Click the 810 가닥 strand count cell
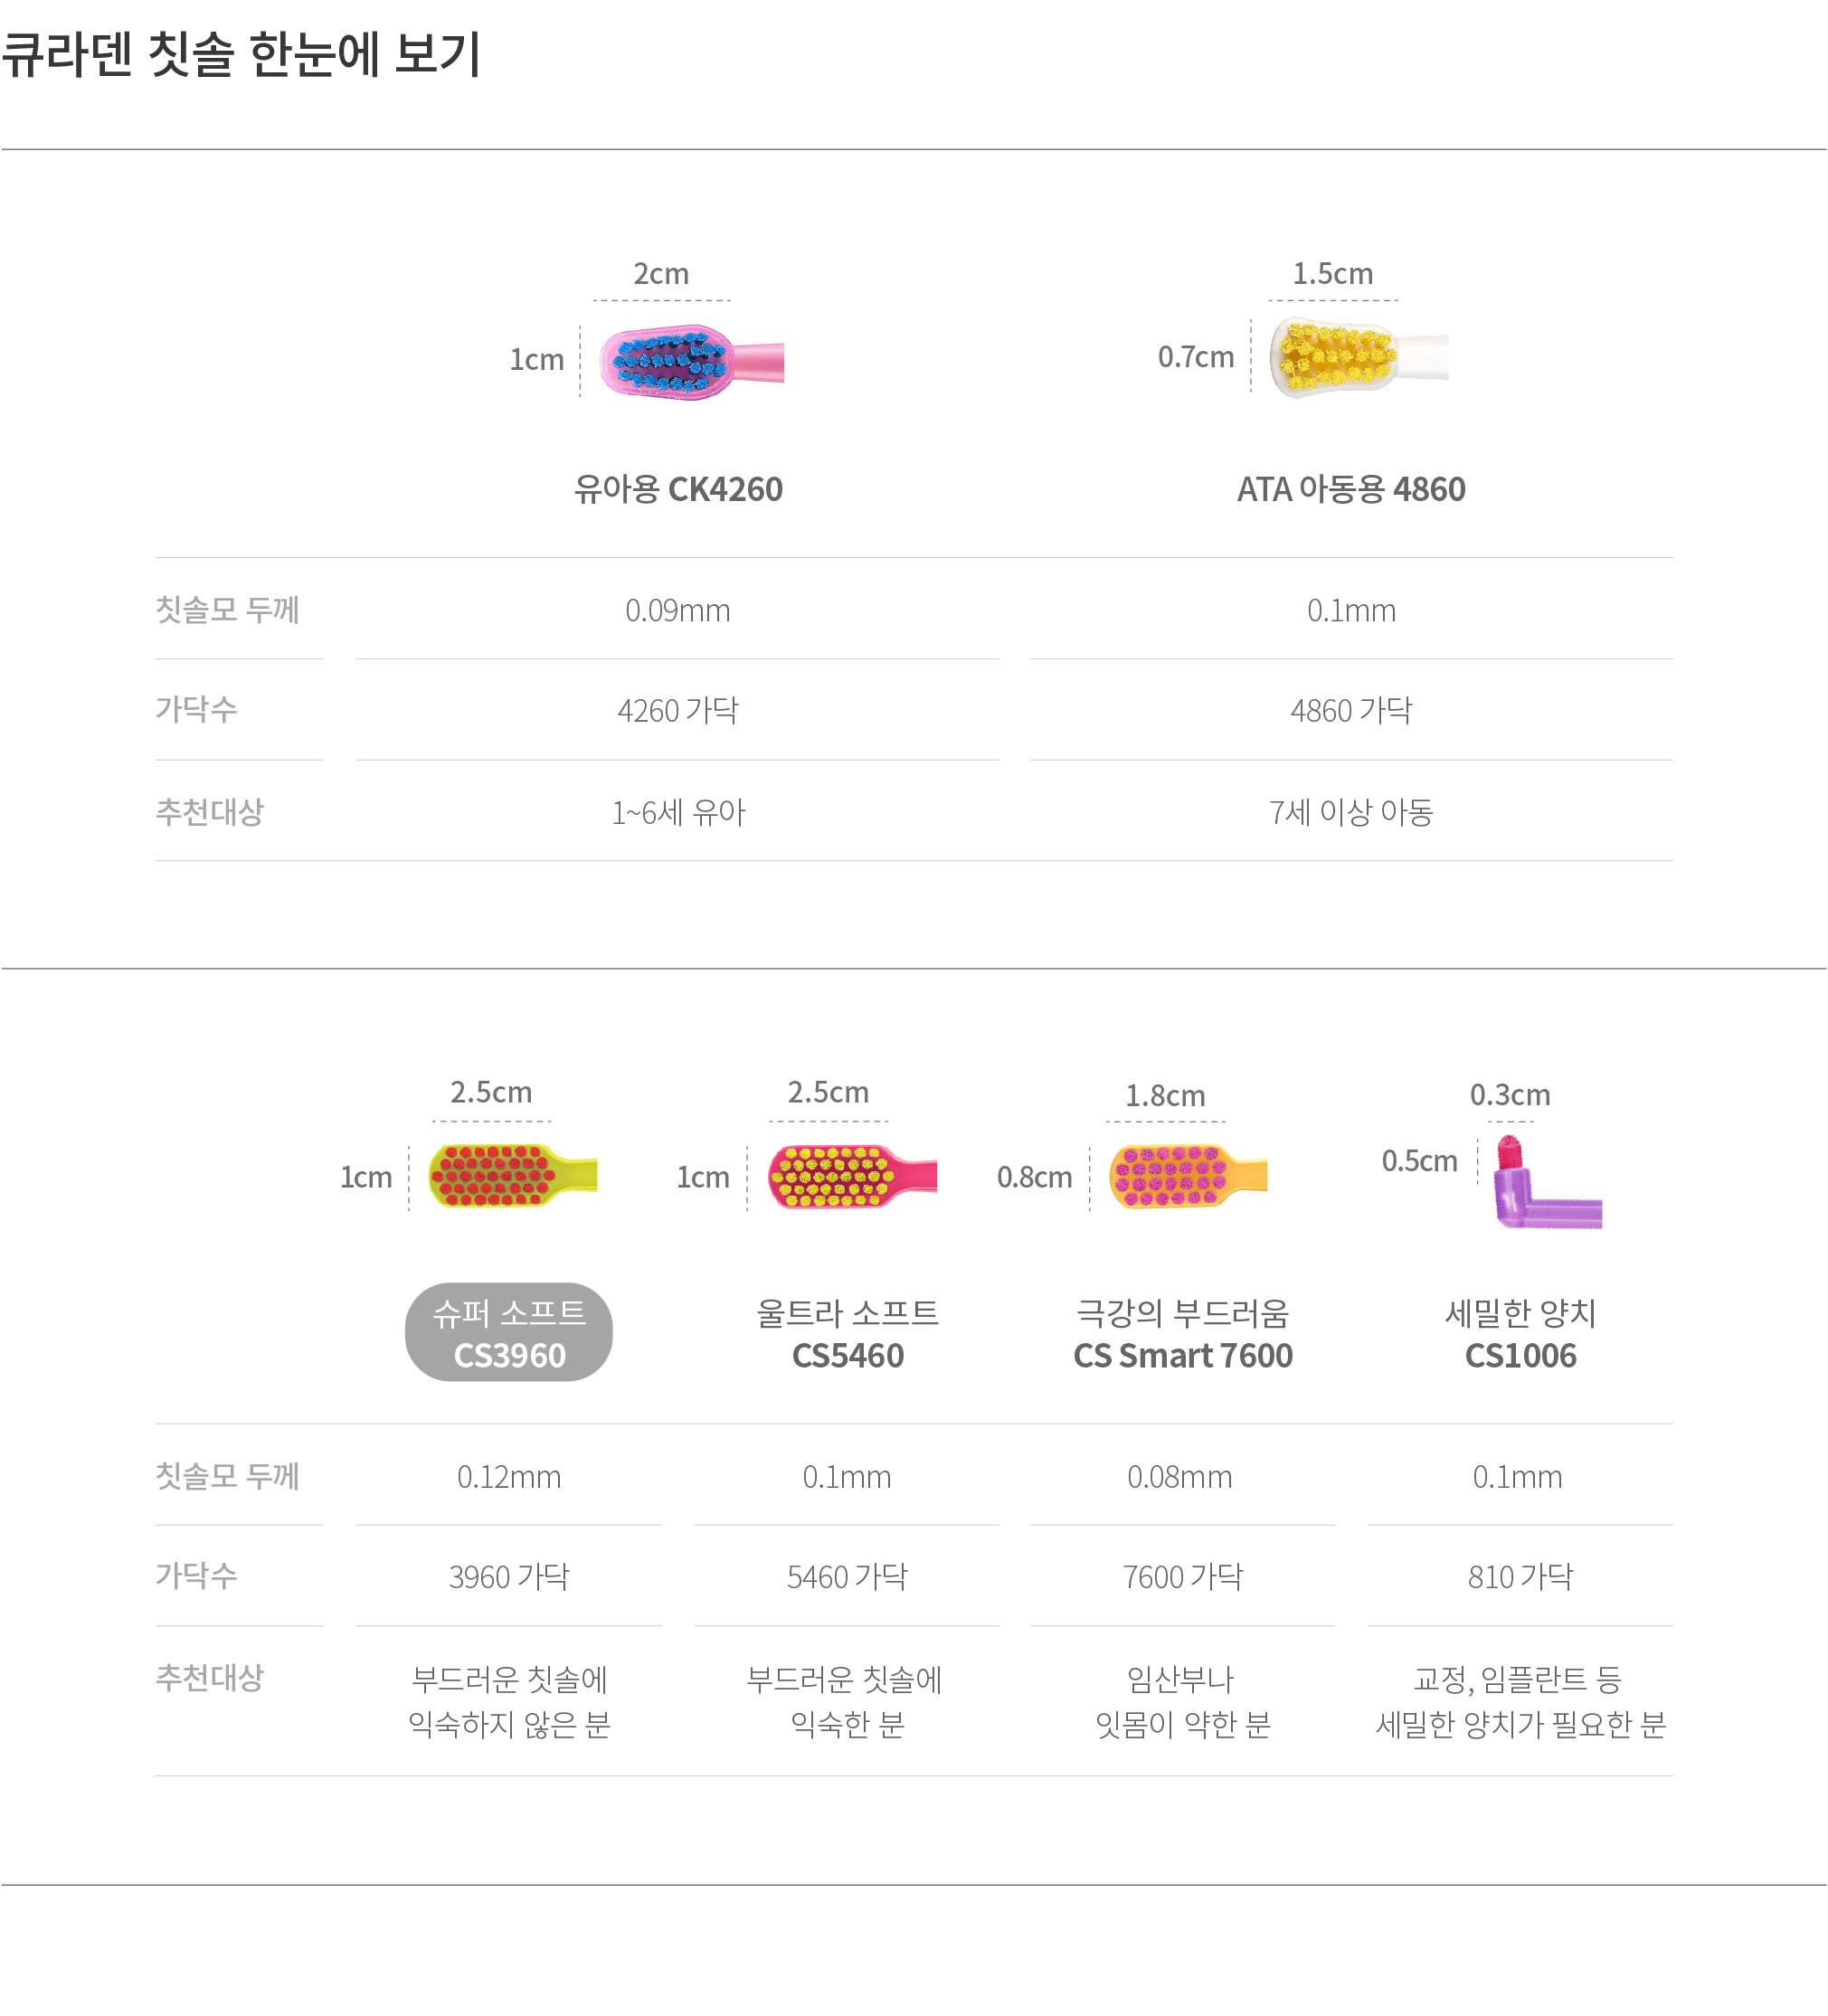 click(x=1520, y=1577)
